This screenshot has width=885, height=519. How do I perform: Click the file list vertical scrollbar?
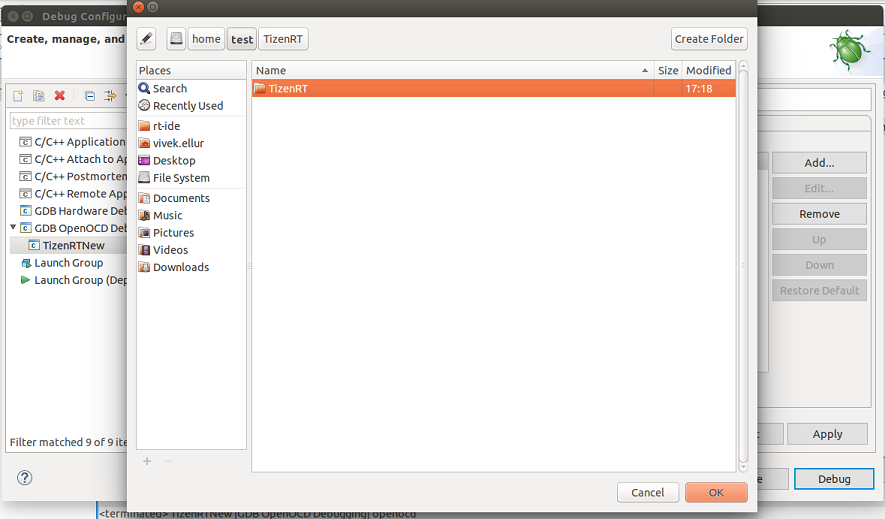pos(743,265)
